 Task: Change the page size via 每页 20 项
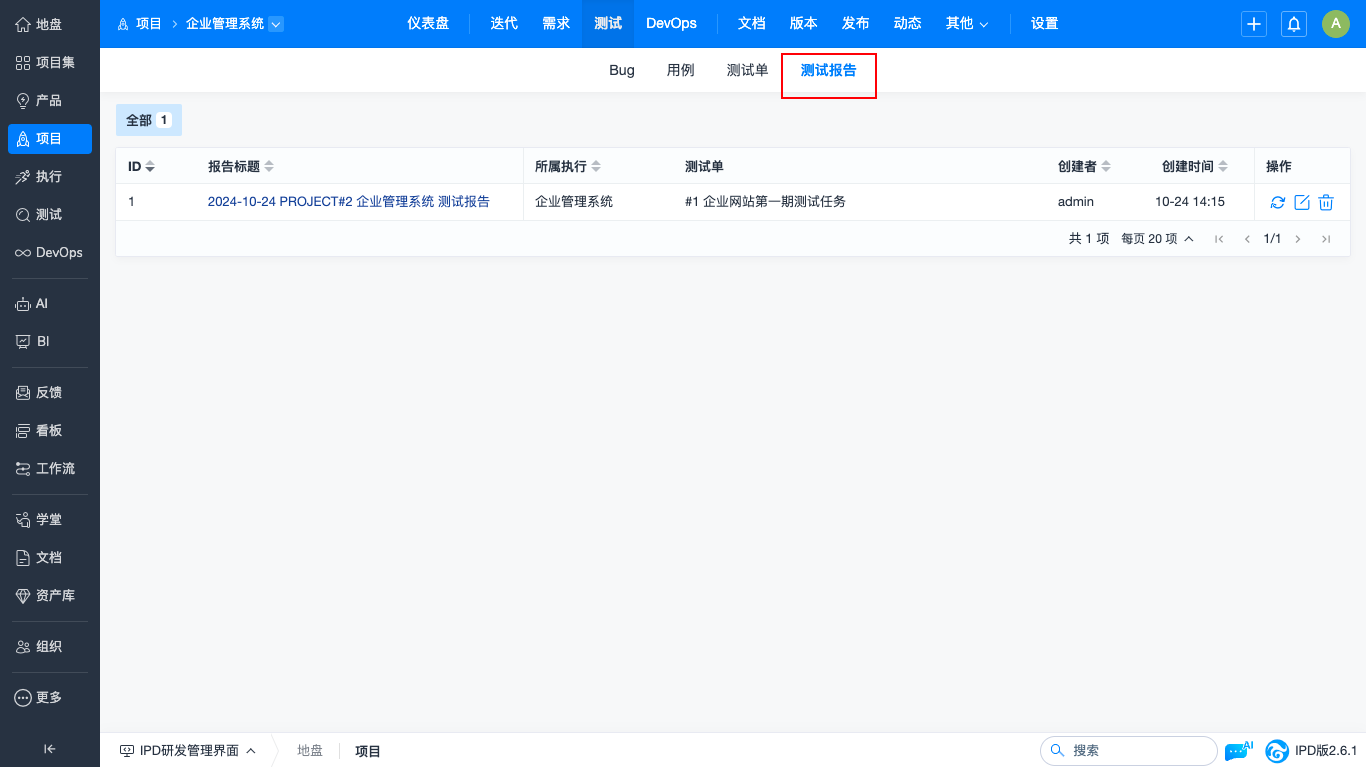coord(1157,239)
